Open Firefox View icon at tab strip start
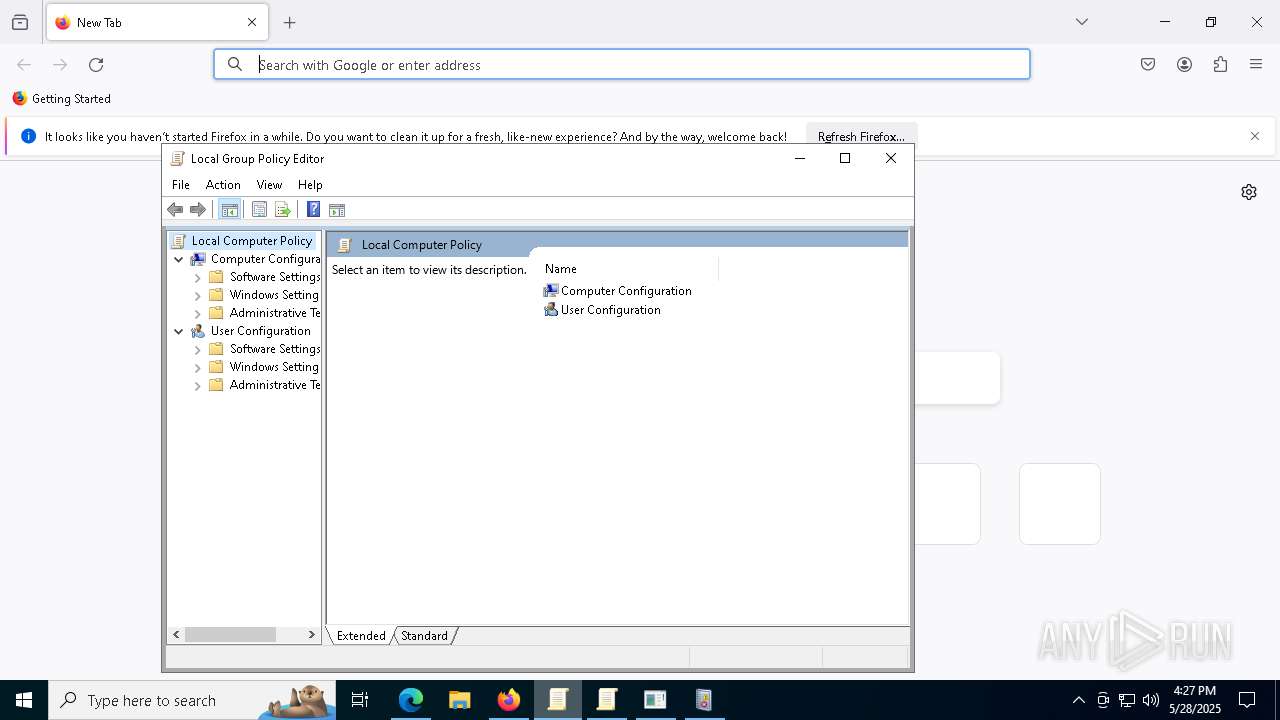The image size is (1280, 720). coord(20,23)
